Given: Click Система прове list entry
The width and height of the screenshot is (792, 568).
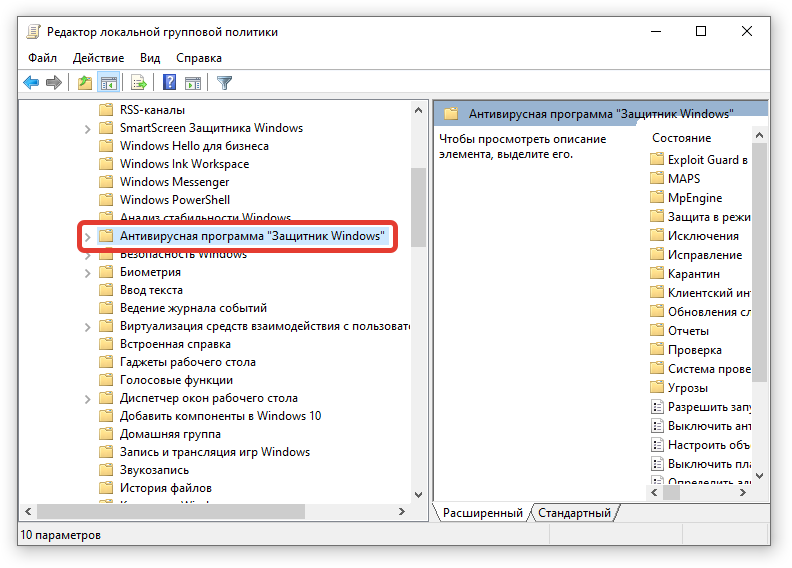Looking at the screenshot, I should 709,369.
